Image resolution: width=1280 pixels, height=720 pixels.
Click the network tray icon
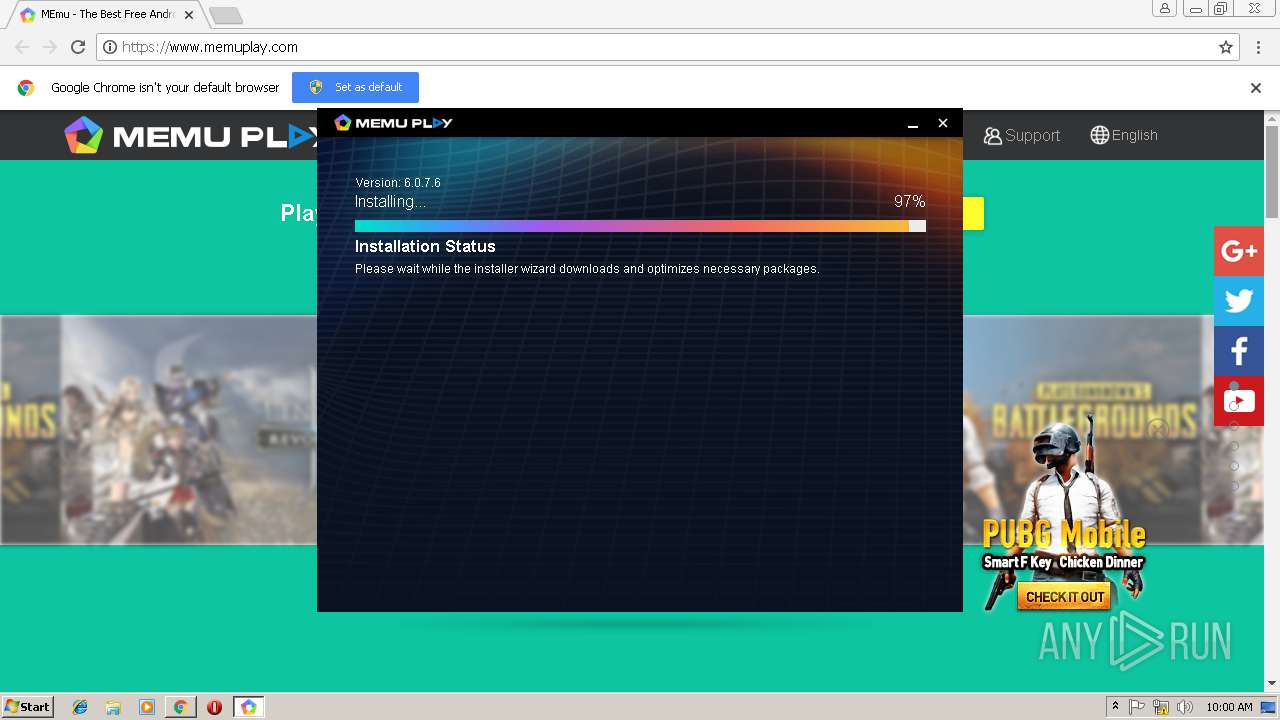pos(1161,707)
